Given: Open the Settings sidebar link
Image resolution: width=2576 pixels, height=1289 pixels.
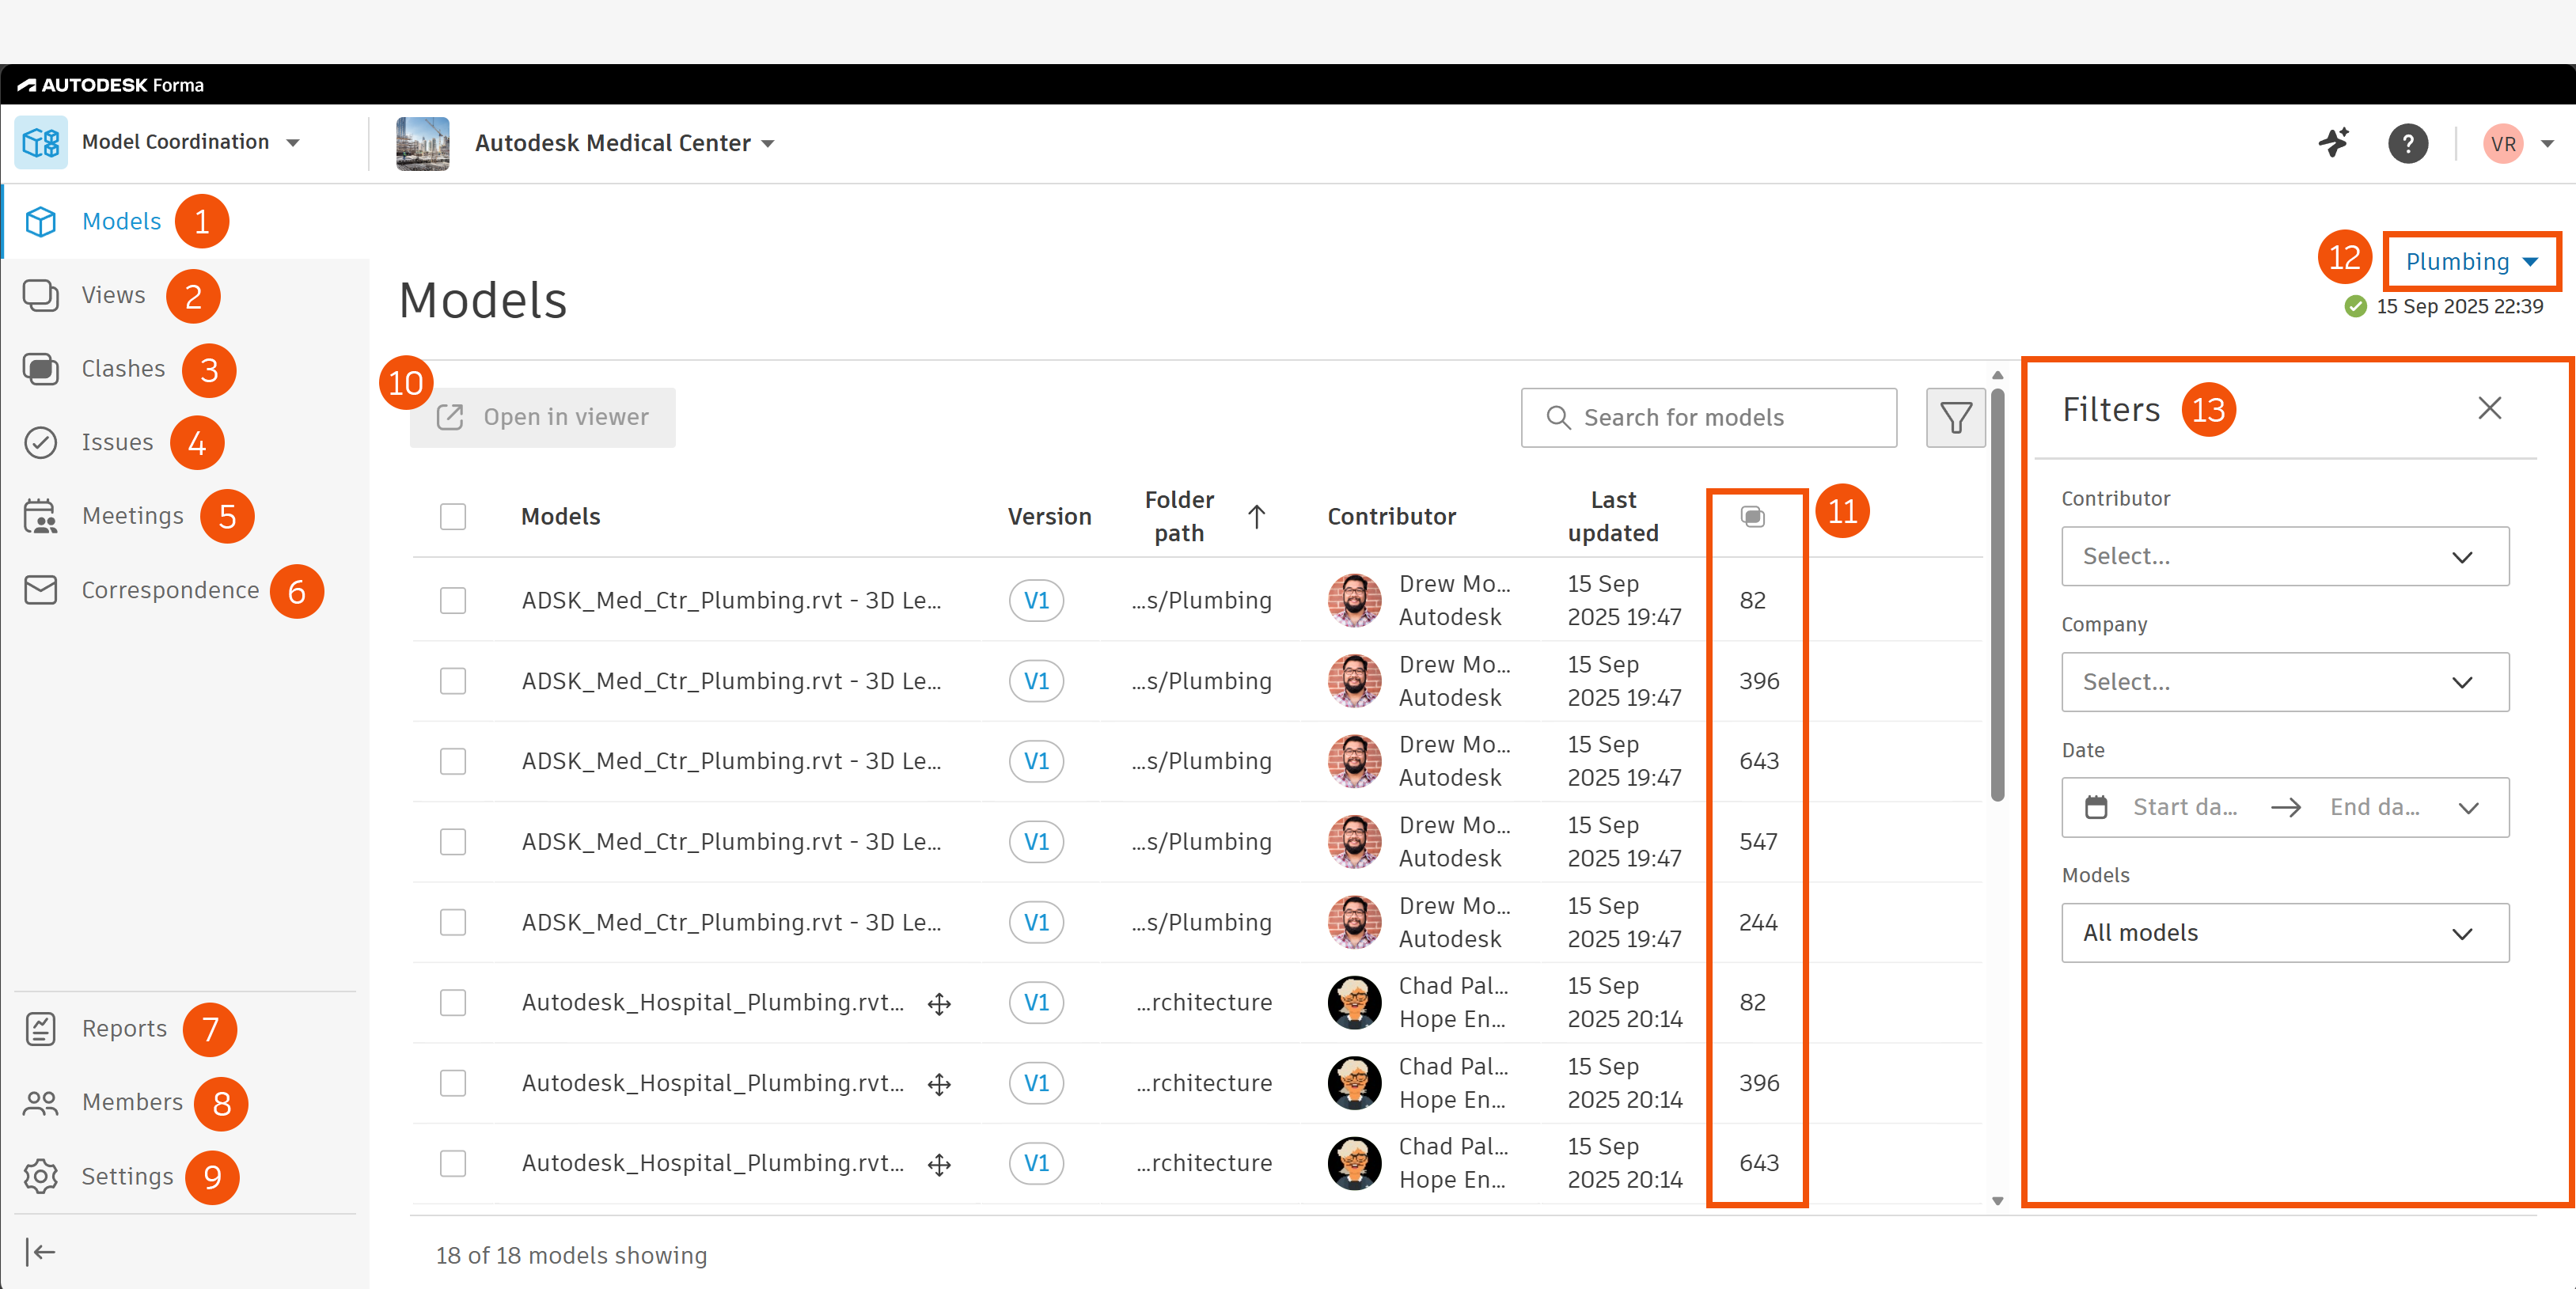Looking at the screenshot, I should (127, 1176).
